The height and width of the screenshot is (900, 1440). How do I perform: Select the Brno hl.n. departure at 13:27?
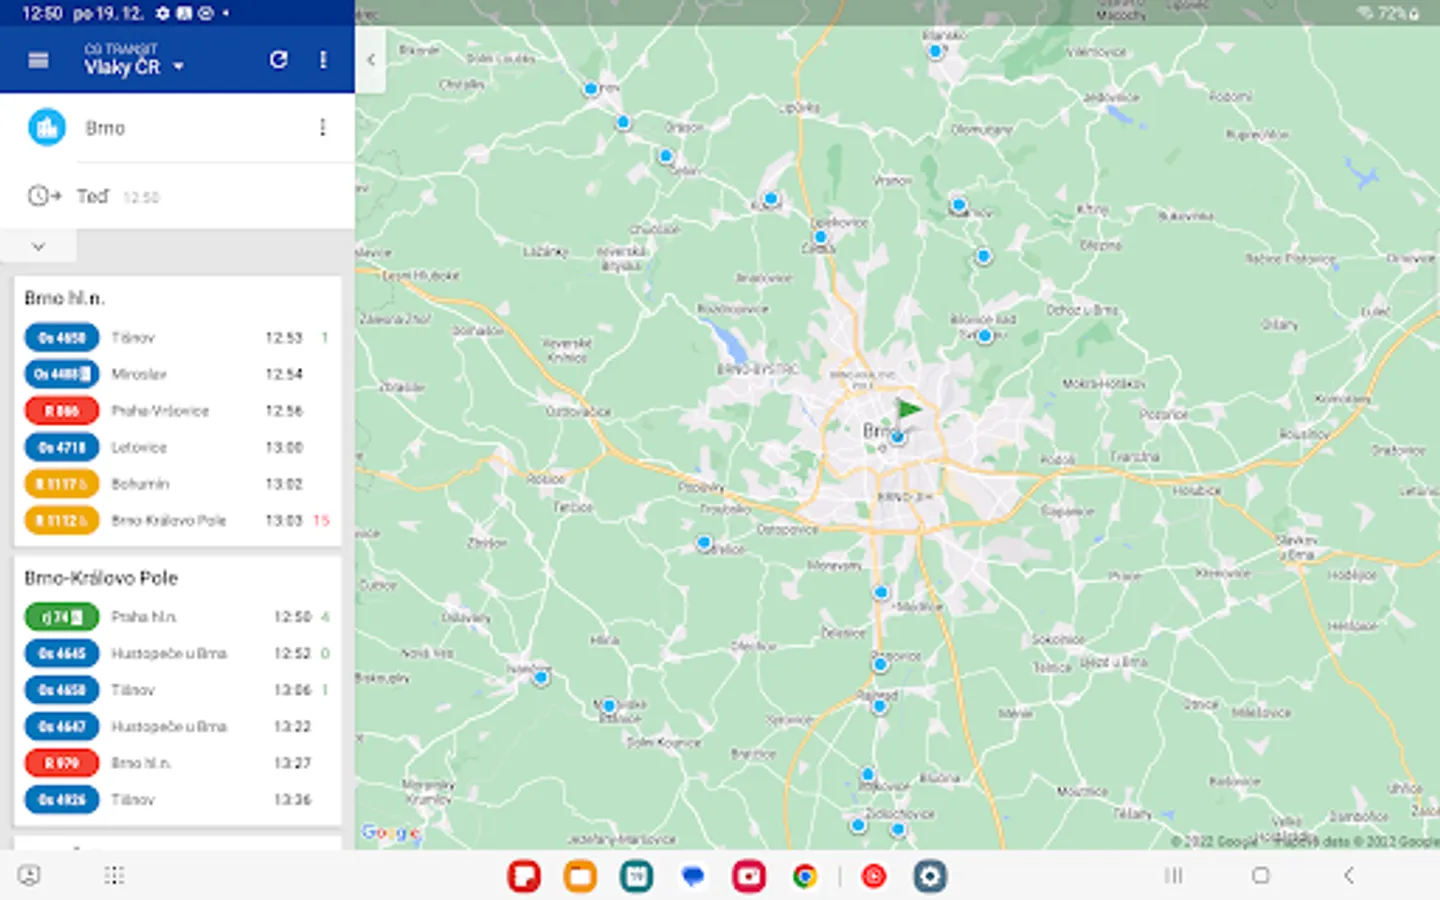pyautogui.click(x=177, y=763)
